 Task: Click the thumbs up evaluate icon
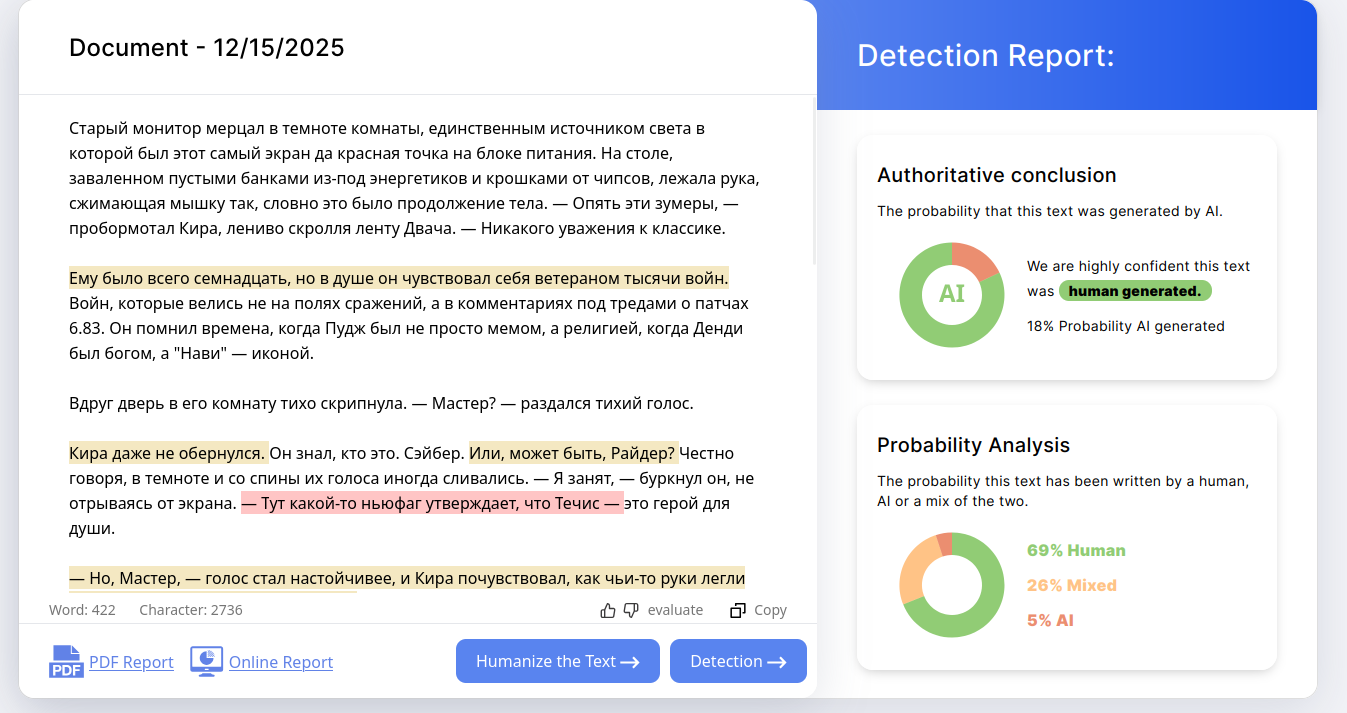(x=608, y=610)
